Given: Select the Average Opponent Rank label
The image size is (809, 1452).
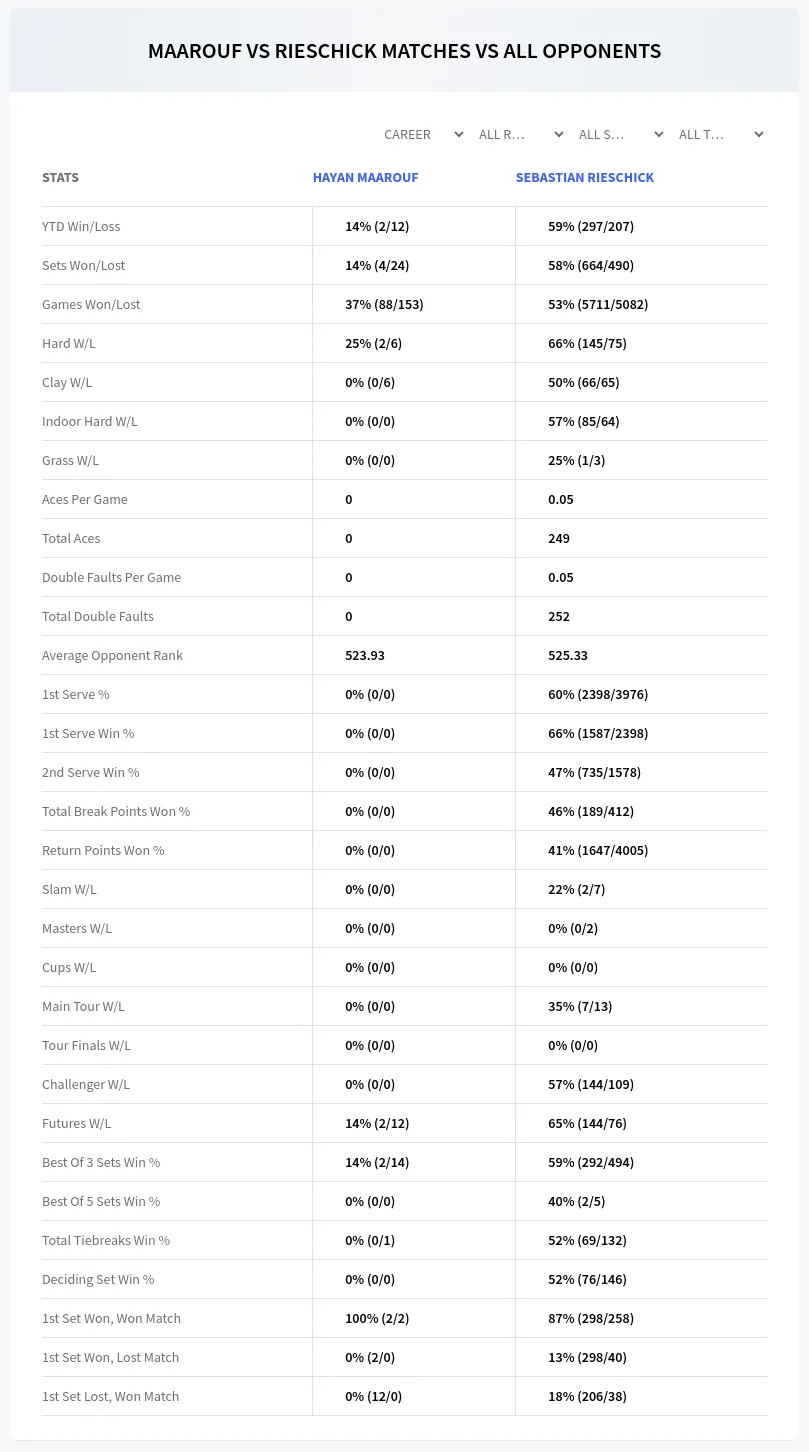Looking at the screenshot, I should 112,655.
